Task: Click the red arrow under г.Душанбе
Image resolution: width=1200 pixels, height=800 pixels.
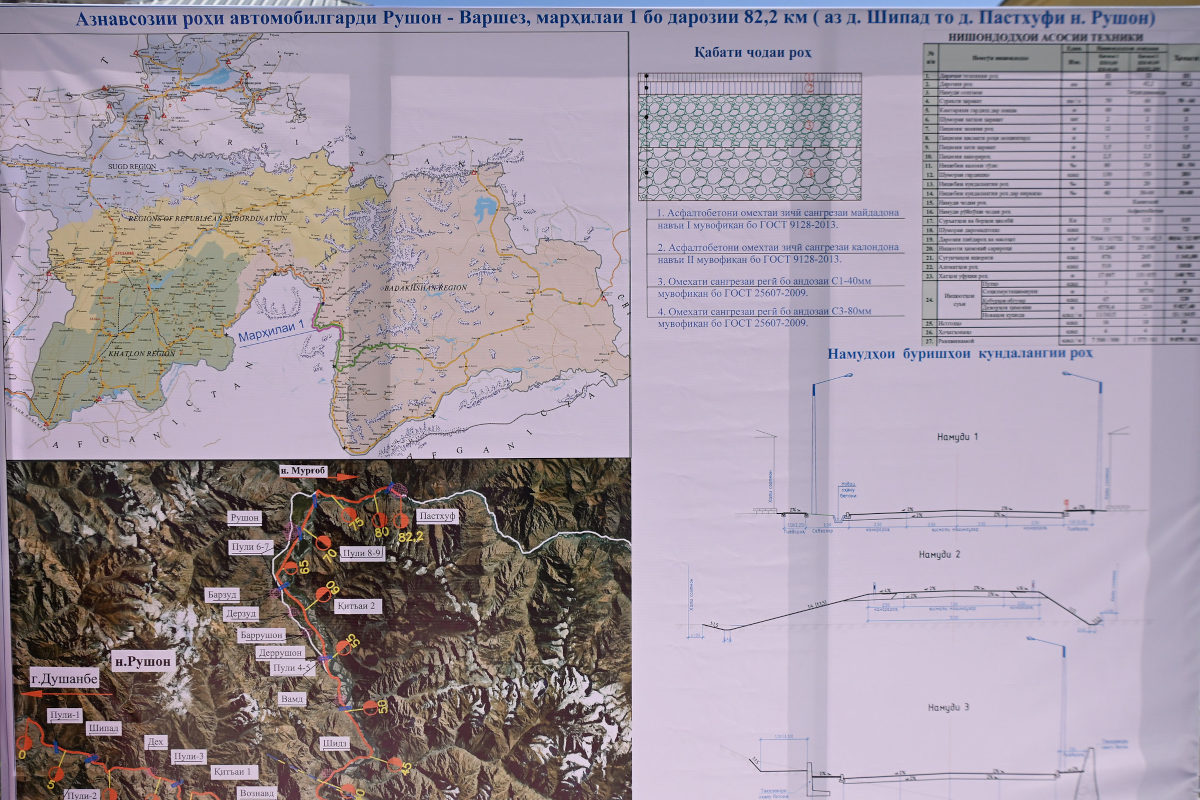Action: 68,693
